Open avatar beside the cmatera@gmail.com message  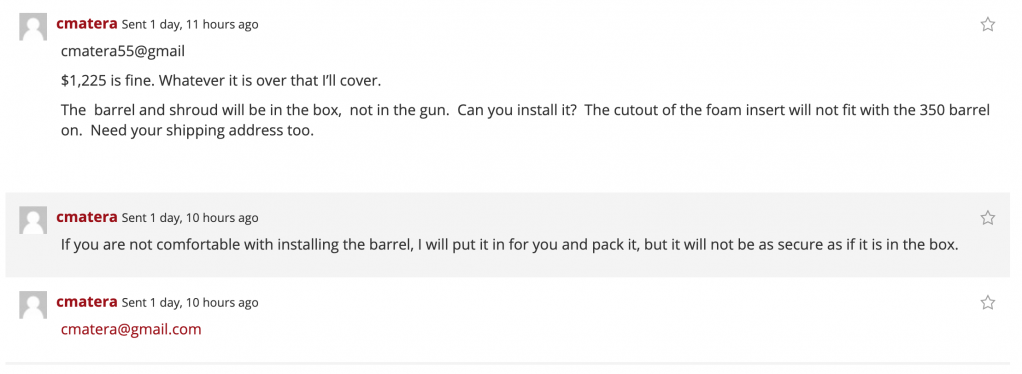33,304
